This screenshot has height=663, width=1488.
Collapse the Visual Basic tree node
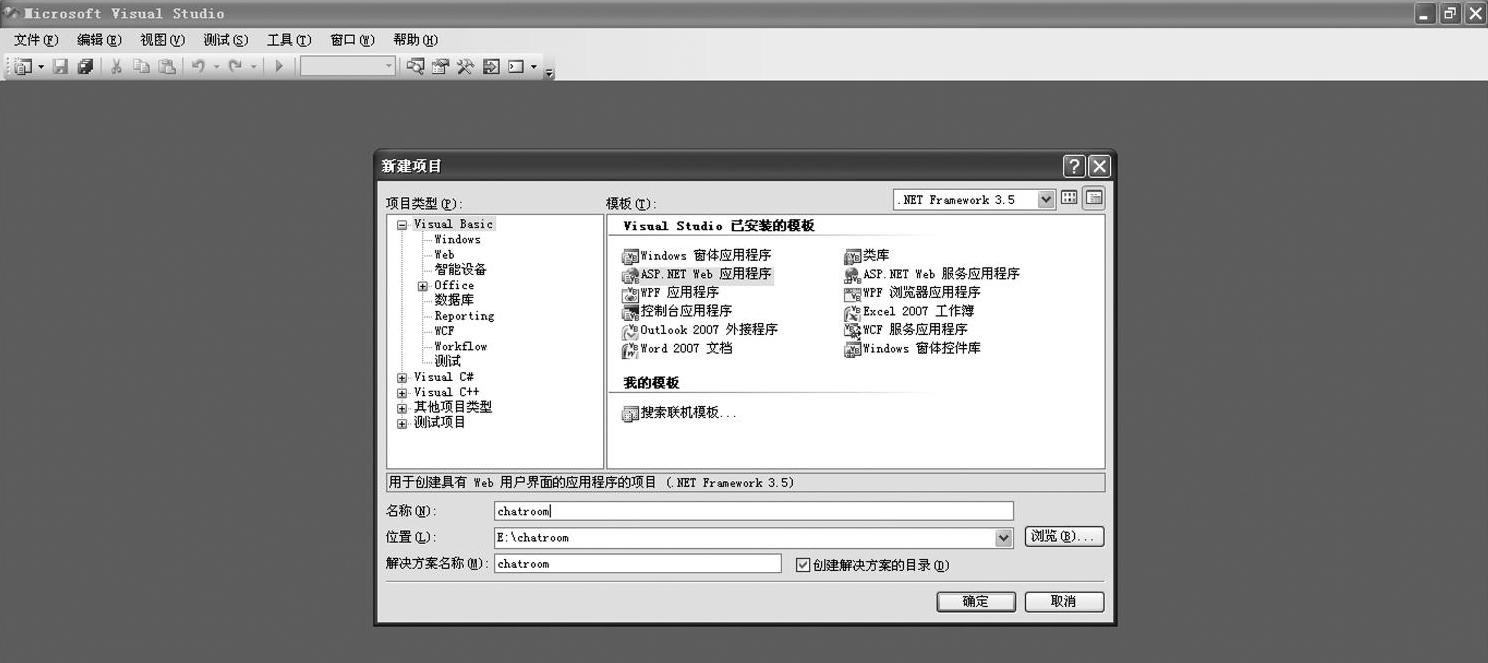(x=402, y=225)
